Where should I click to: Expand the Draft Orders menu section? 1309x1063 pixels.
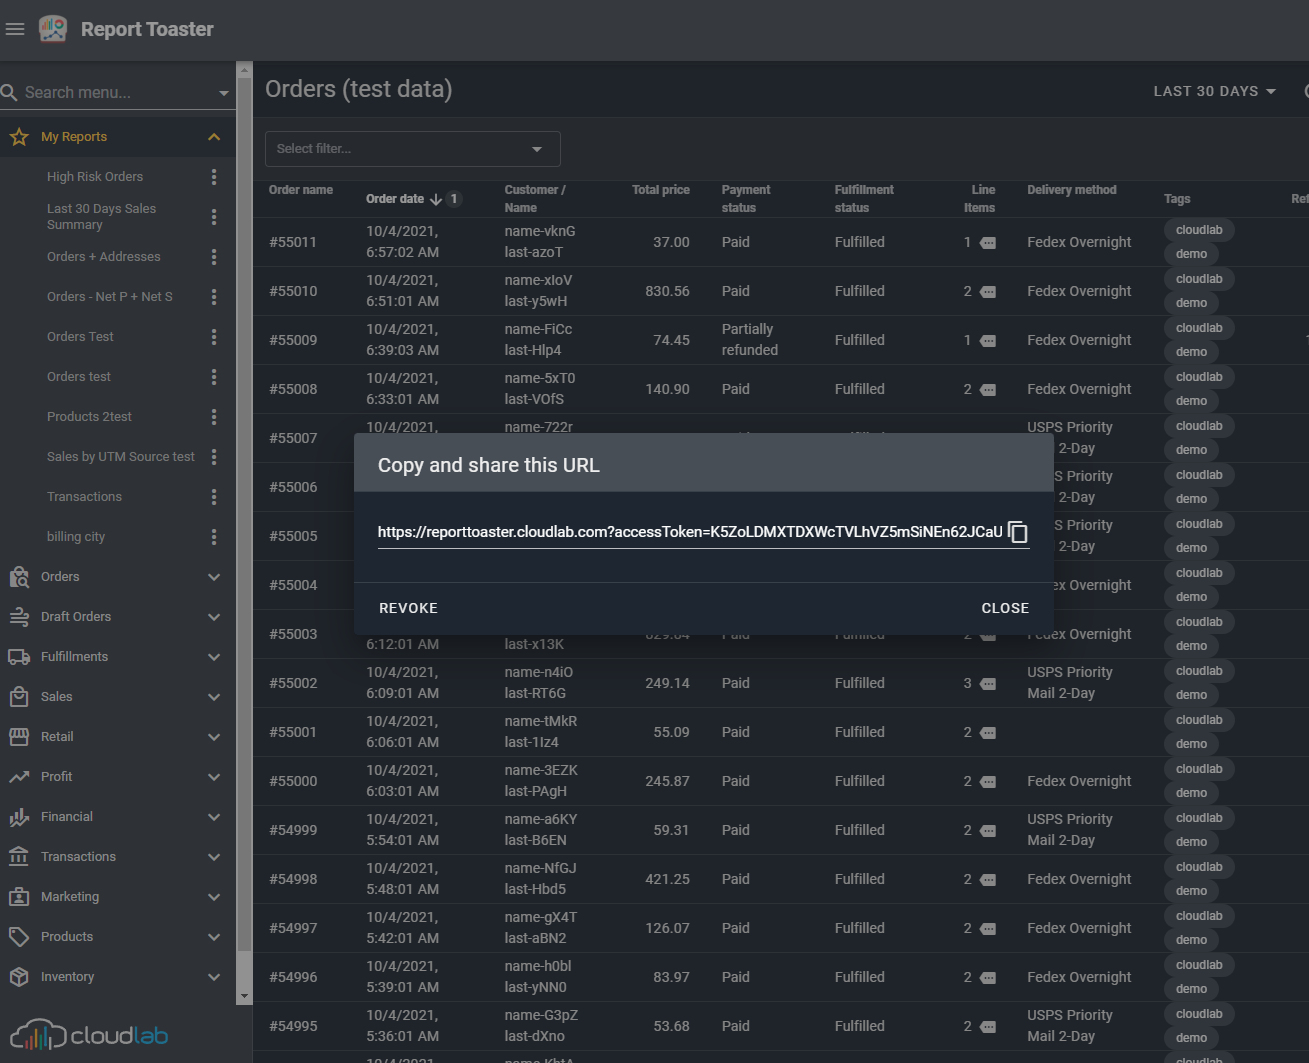[214, 617]
